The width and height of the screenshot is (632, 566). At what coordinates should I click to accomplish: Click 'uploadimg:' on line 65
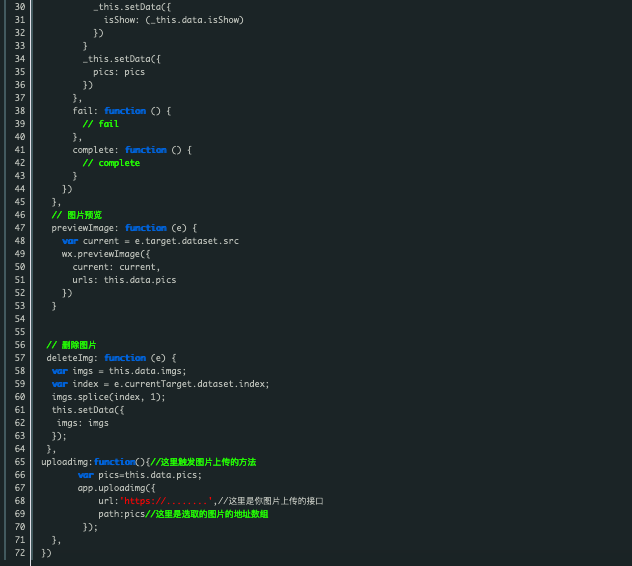click(x=67, y=462)
